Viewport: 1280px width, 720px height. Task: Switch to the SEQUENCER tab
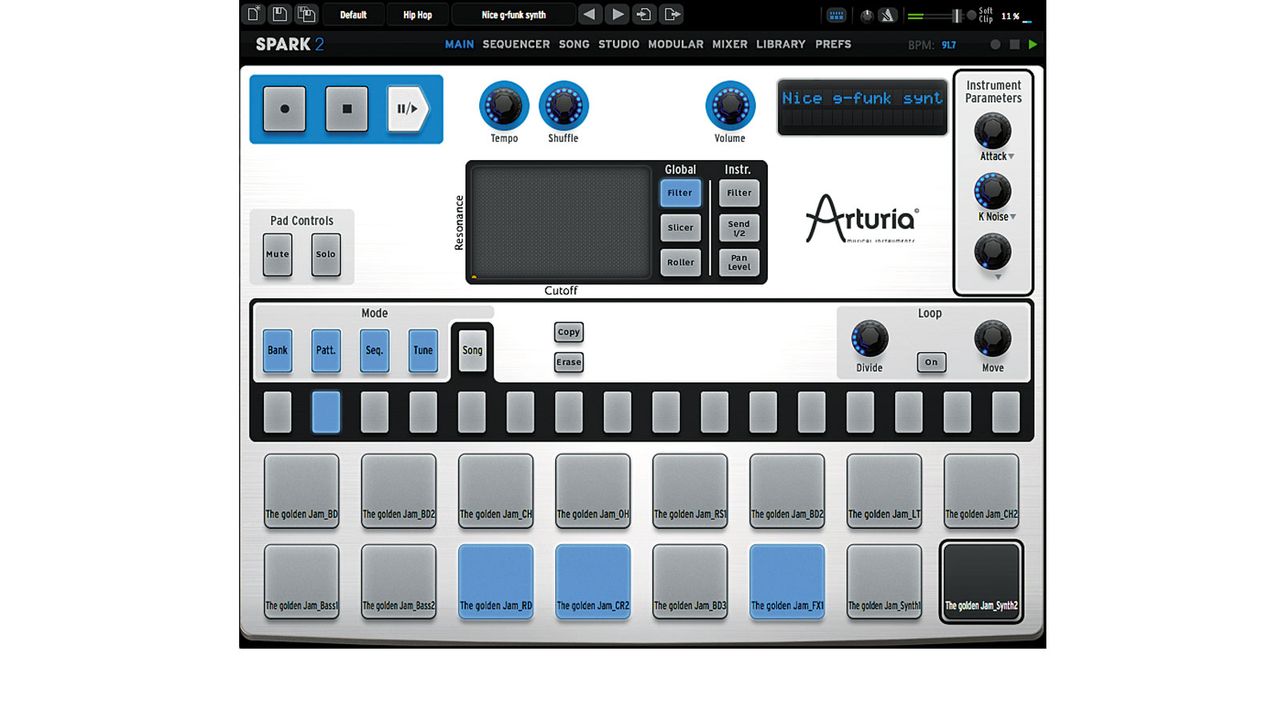[516, 44]
